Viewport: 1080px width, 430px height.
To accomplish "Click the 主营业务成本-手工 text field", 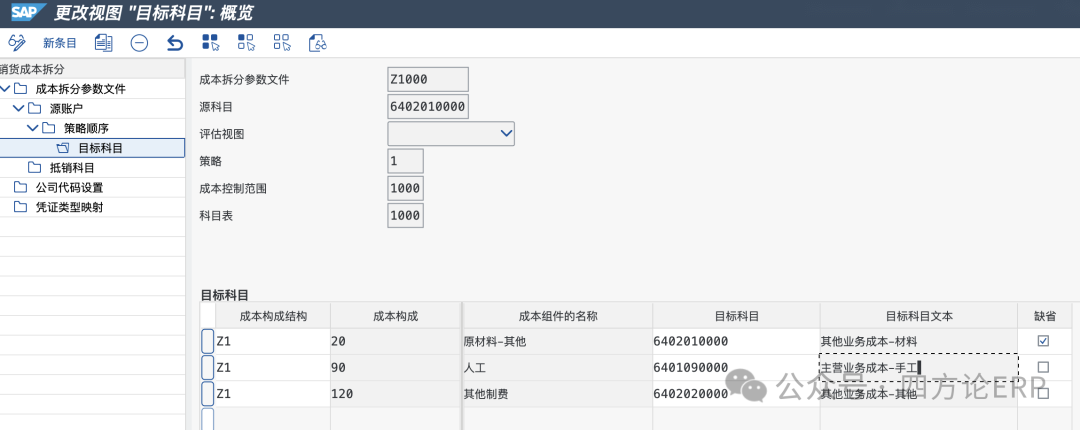I will tap(919, 367).
